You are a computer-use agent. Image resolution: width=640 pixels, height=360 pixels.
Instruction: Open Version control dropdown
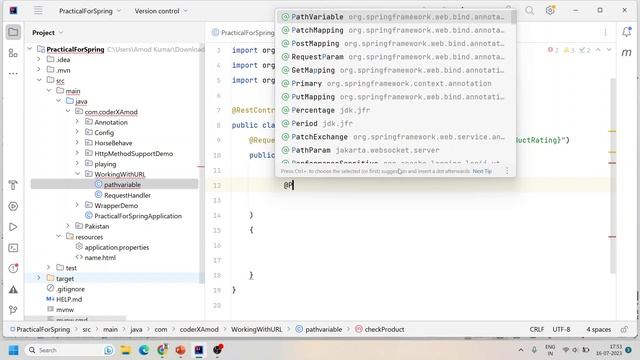(x=161, y=11)
